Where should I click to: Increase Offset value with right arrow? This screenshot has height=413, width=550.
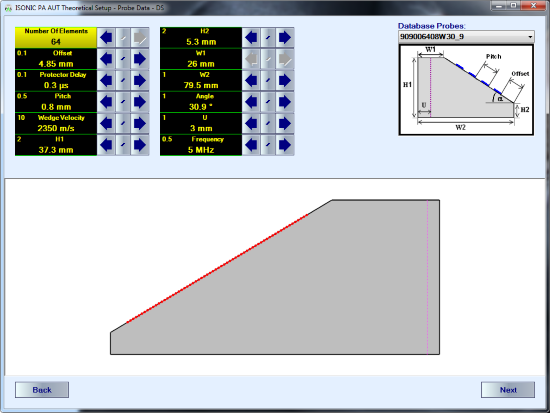[140, 59]
